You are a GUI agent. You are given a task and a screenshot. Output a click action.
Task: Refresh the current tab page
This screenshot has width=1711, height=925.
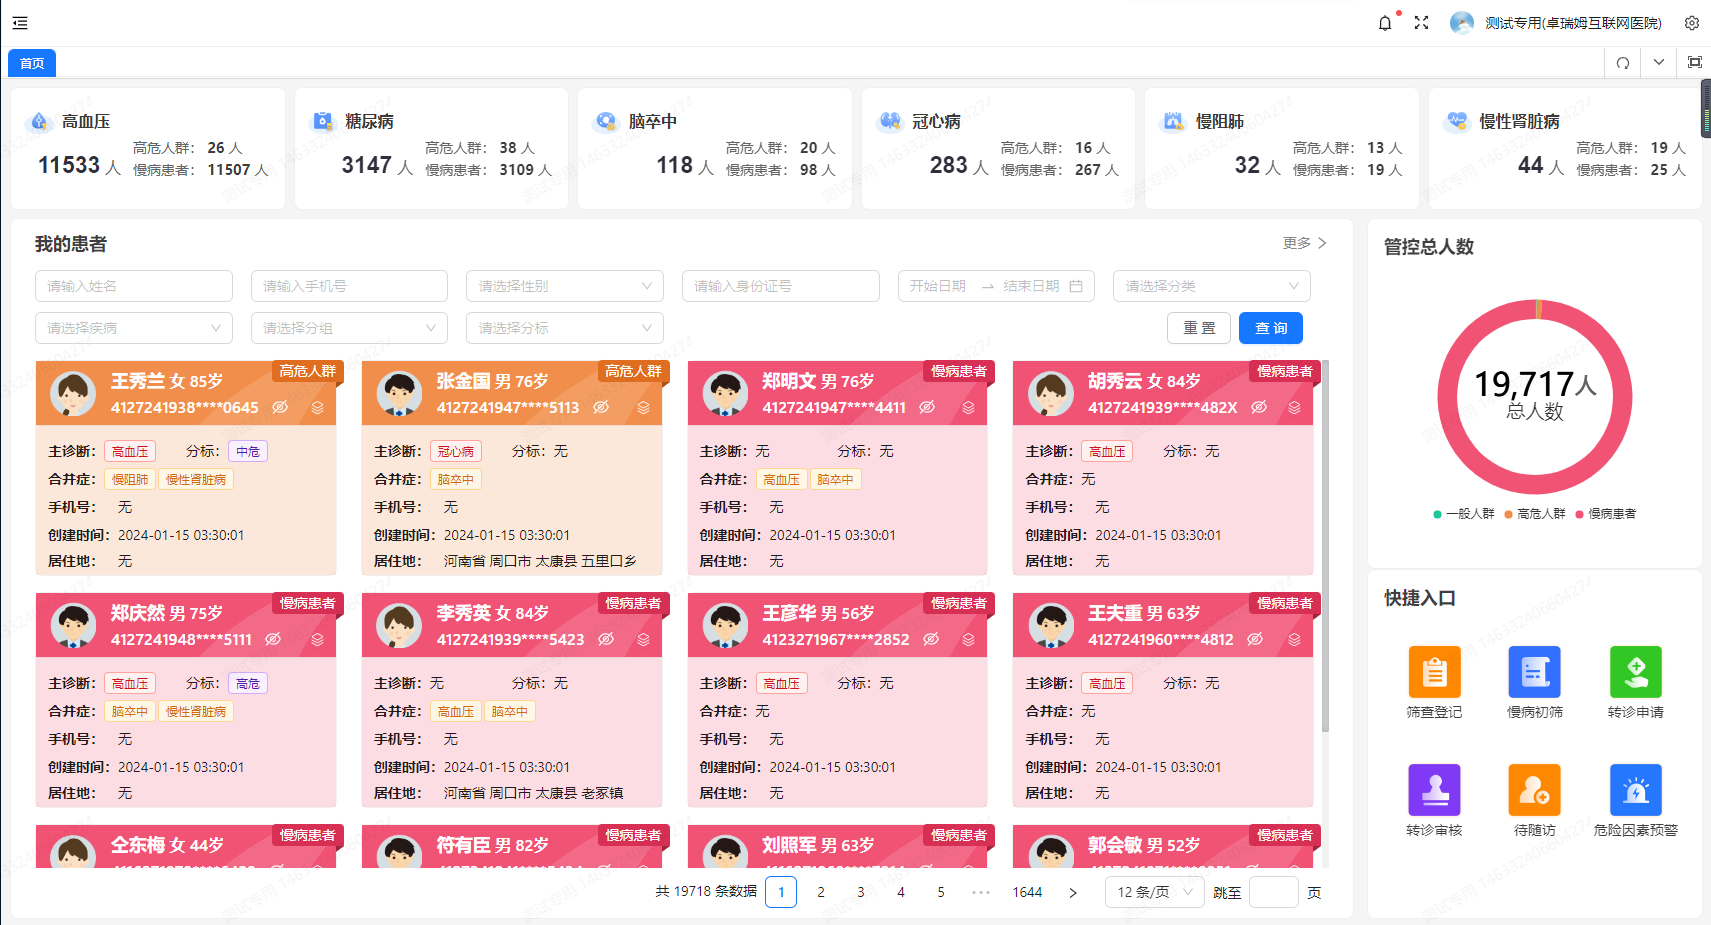tap(1623, 62)
